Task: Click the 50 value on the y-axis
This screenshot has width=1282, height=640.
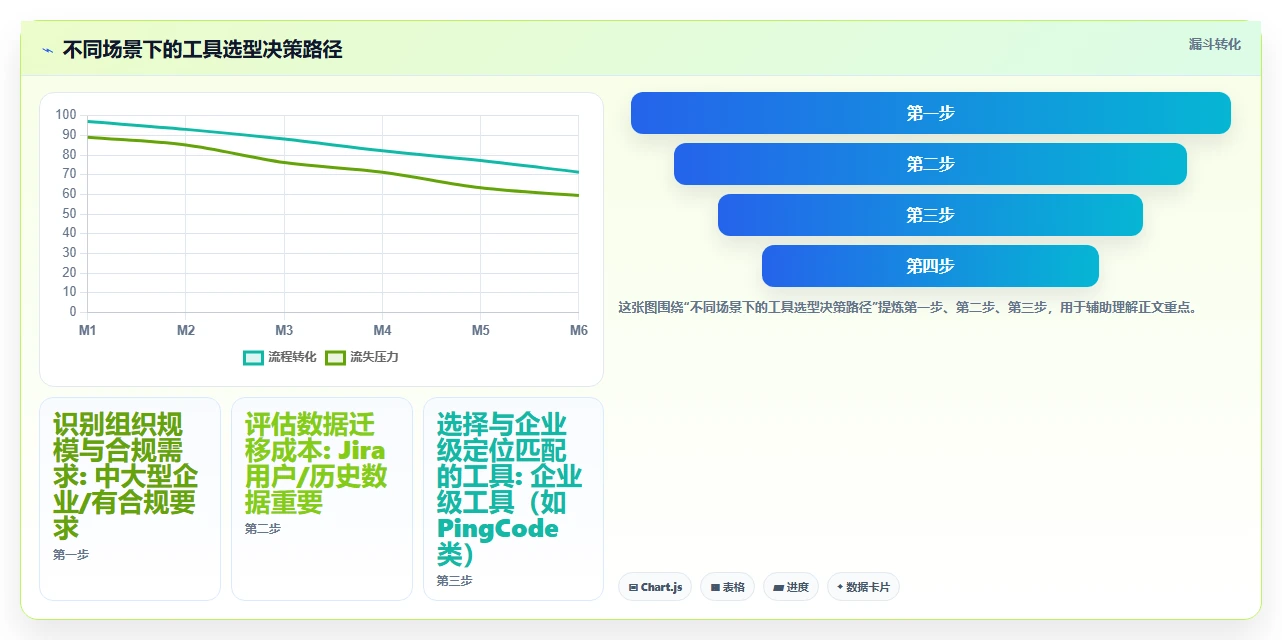Action: pyautogui.click(x=69, y=214)
